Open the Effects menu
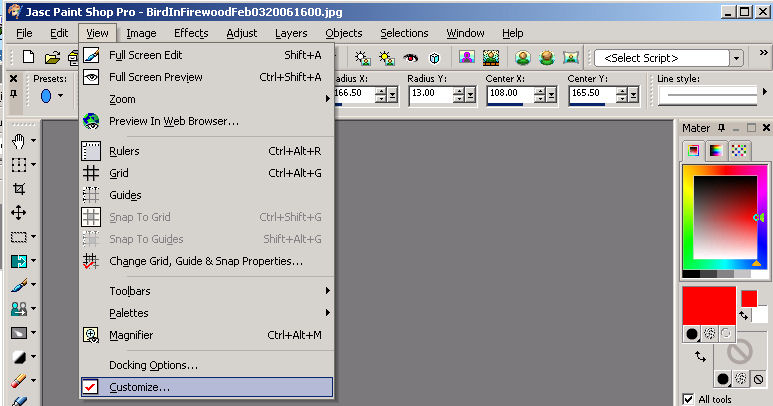The width and height of the screenshot is (773, 406). pos(191,33)
